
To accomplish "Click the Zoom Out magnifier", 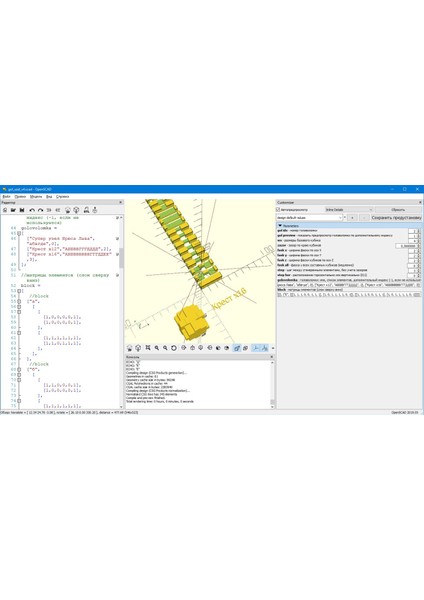I will click(165, 348).
